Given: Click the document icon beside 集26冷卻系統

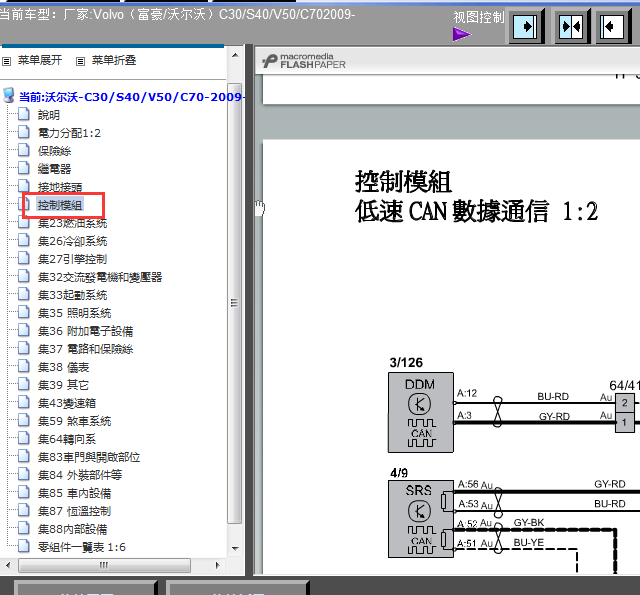Looking at the screenshot, I should 24,240.
